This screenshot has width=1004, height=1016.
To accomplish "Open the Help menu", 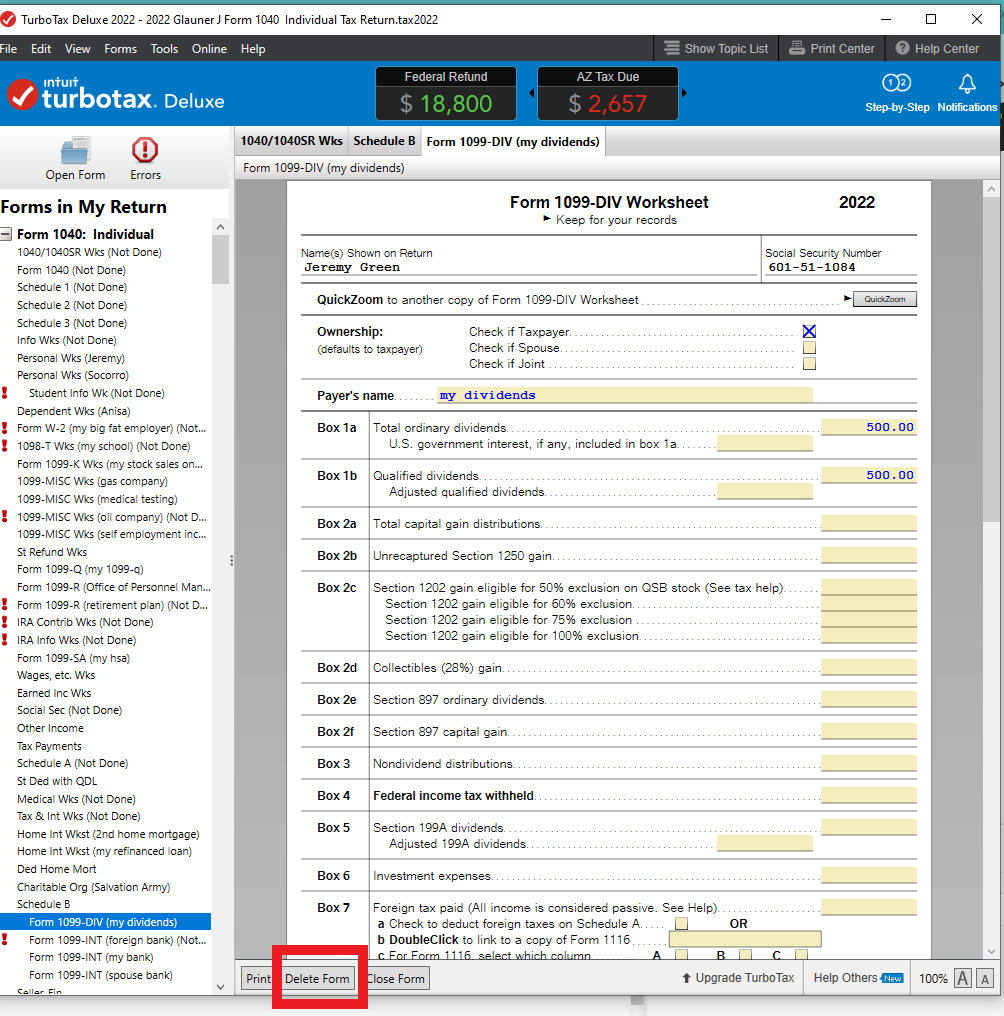I will point(253,49).
